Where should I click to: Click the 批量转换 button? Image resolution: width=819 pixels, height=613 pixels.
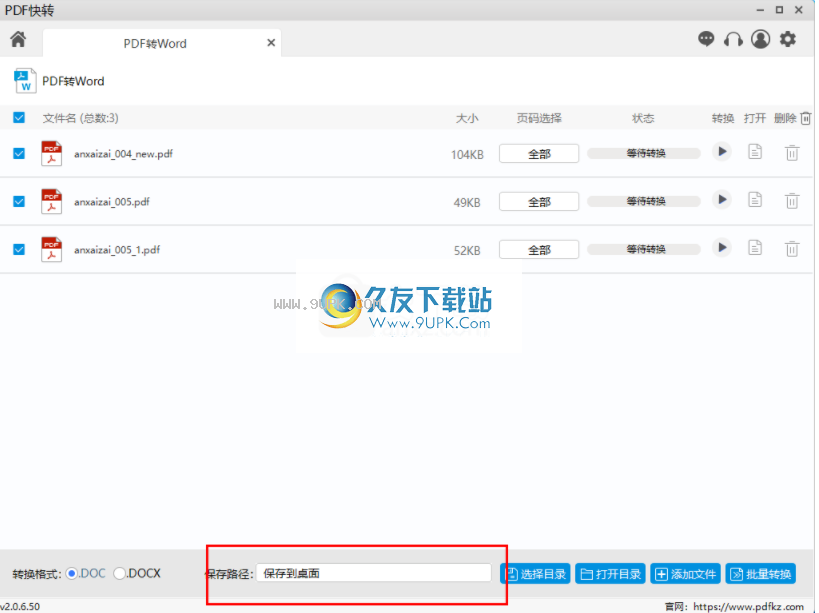click(x=761, y=574)
